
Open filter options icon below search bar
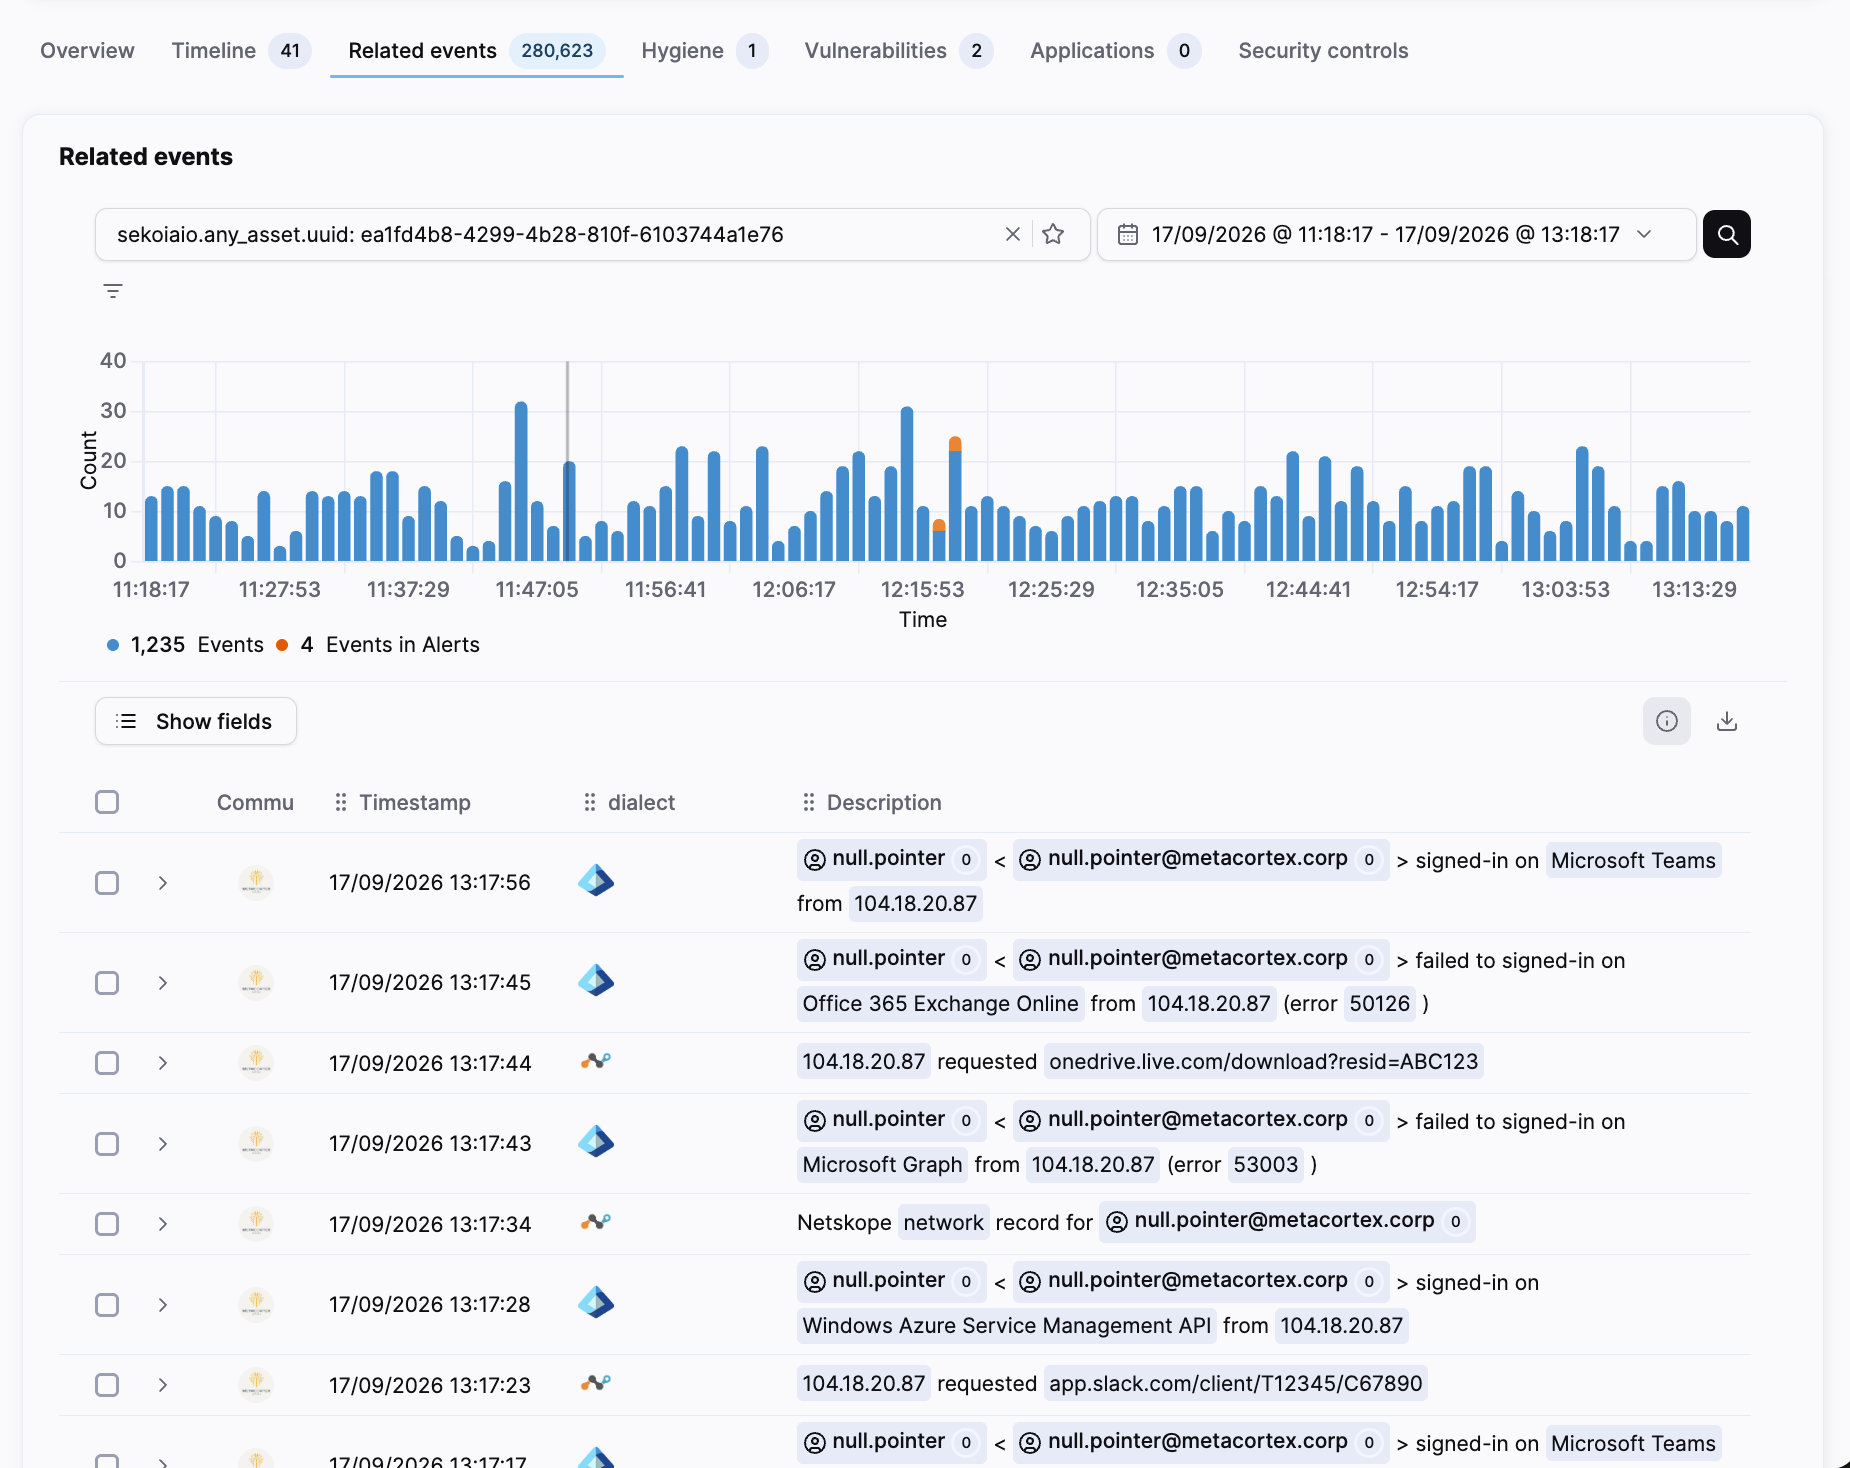click(x=113, y=291)
